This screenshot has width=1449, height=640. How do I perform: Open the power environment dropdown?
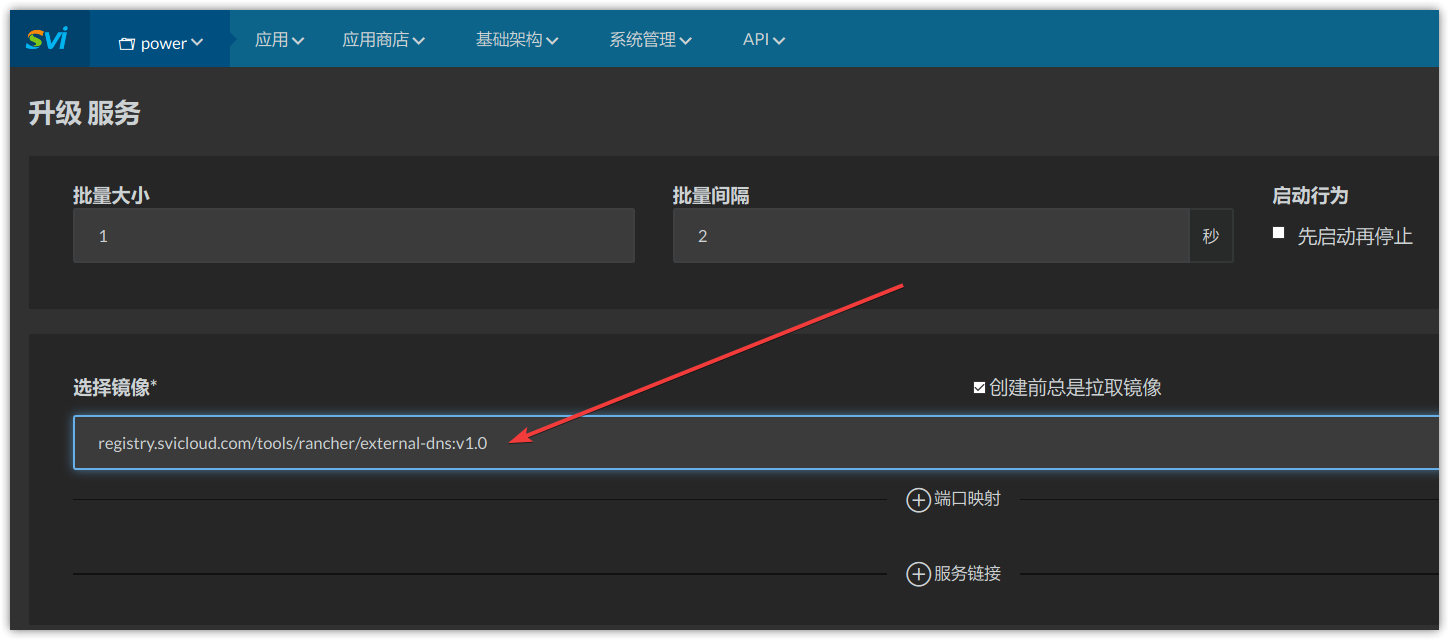[x=160, y=42]
